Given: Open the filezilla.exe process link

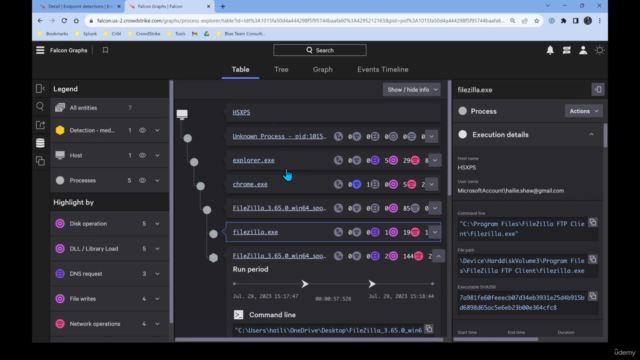Looking at the screenshot, I should (255, 232).
